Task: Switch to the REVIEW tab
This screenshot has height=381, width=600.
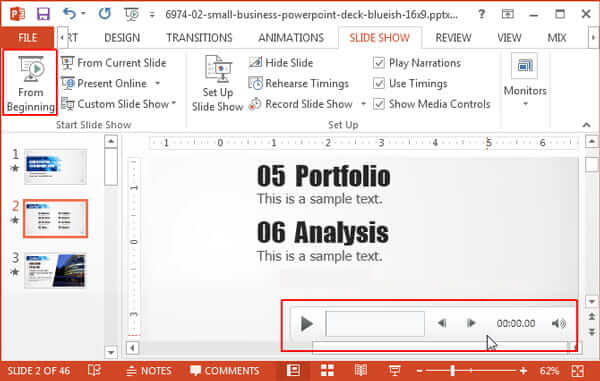Action: (x=453, y=37)
